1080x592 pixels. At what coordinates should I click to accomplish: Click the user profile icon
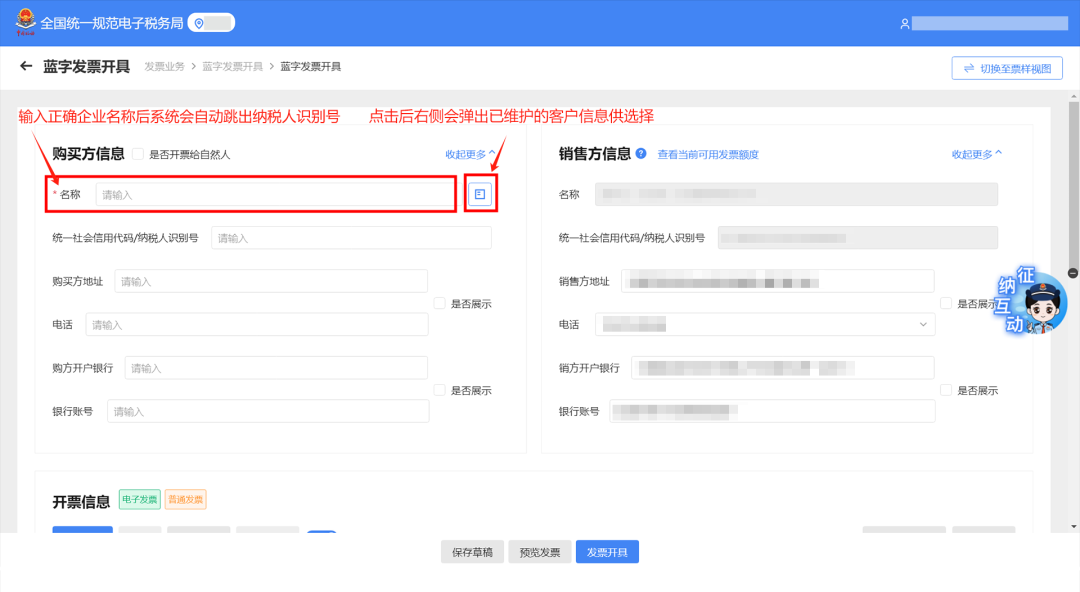click(x=904, y=23)
